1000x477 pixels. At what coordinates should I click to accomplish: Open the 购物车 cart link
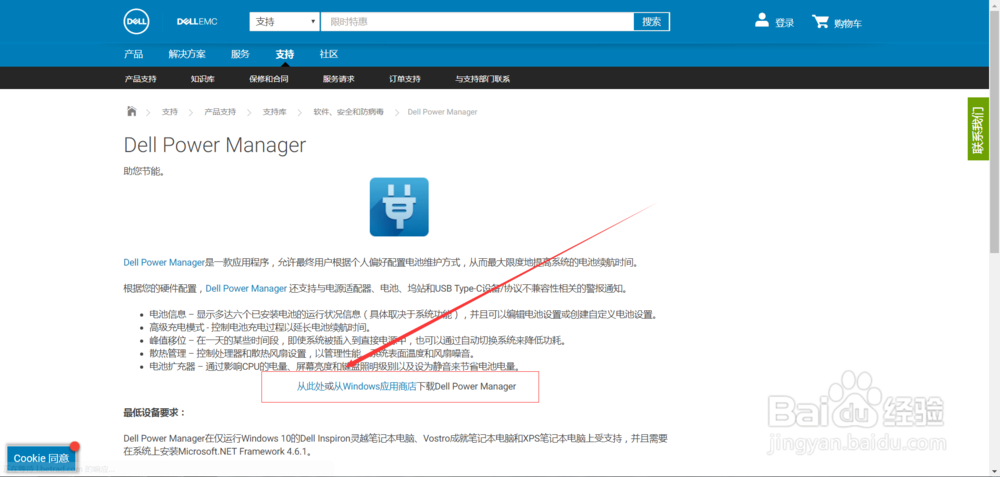(848, 24)
